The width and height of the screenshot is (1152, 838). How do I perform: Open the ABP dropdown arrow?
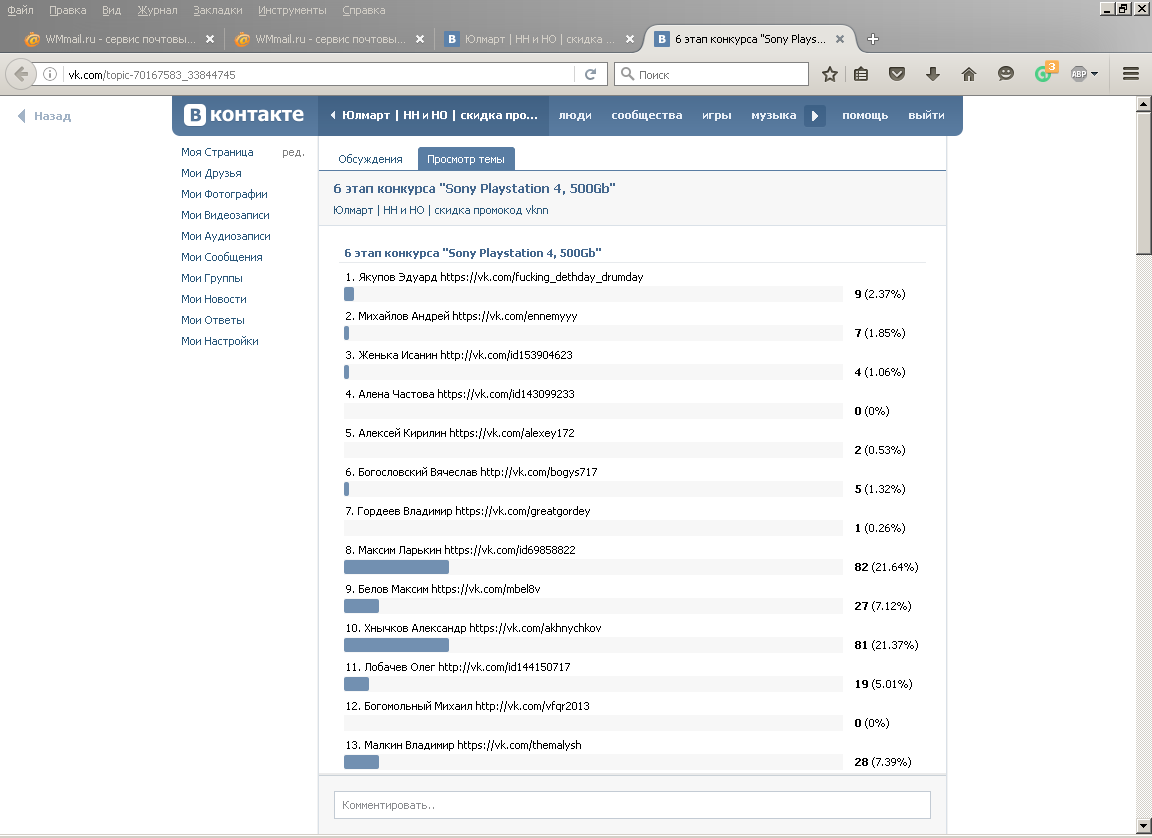[x=1095, y=74]
